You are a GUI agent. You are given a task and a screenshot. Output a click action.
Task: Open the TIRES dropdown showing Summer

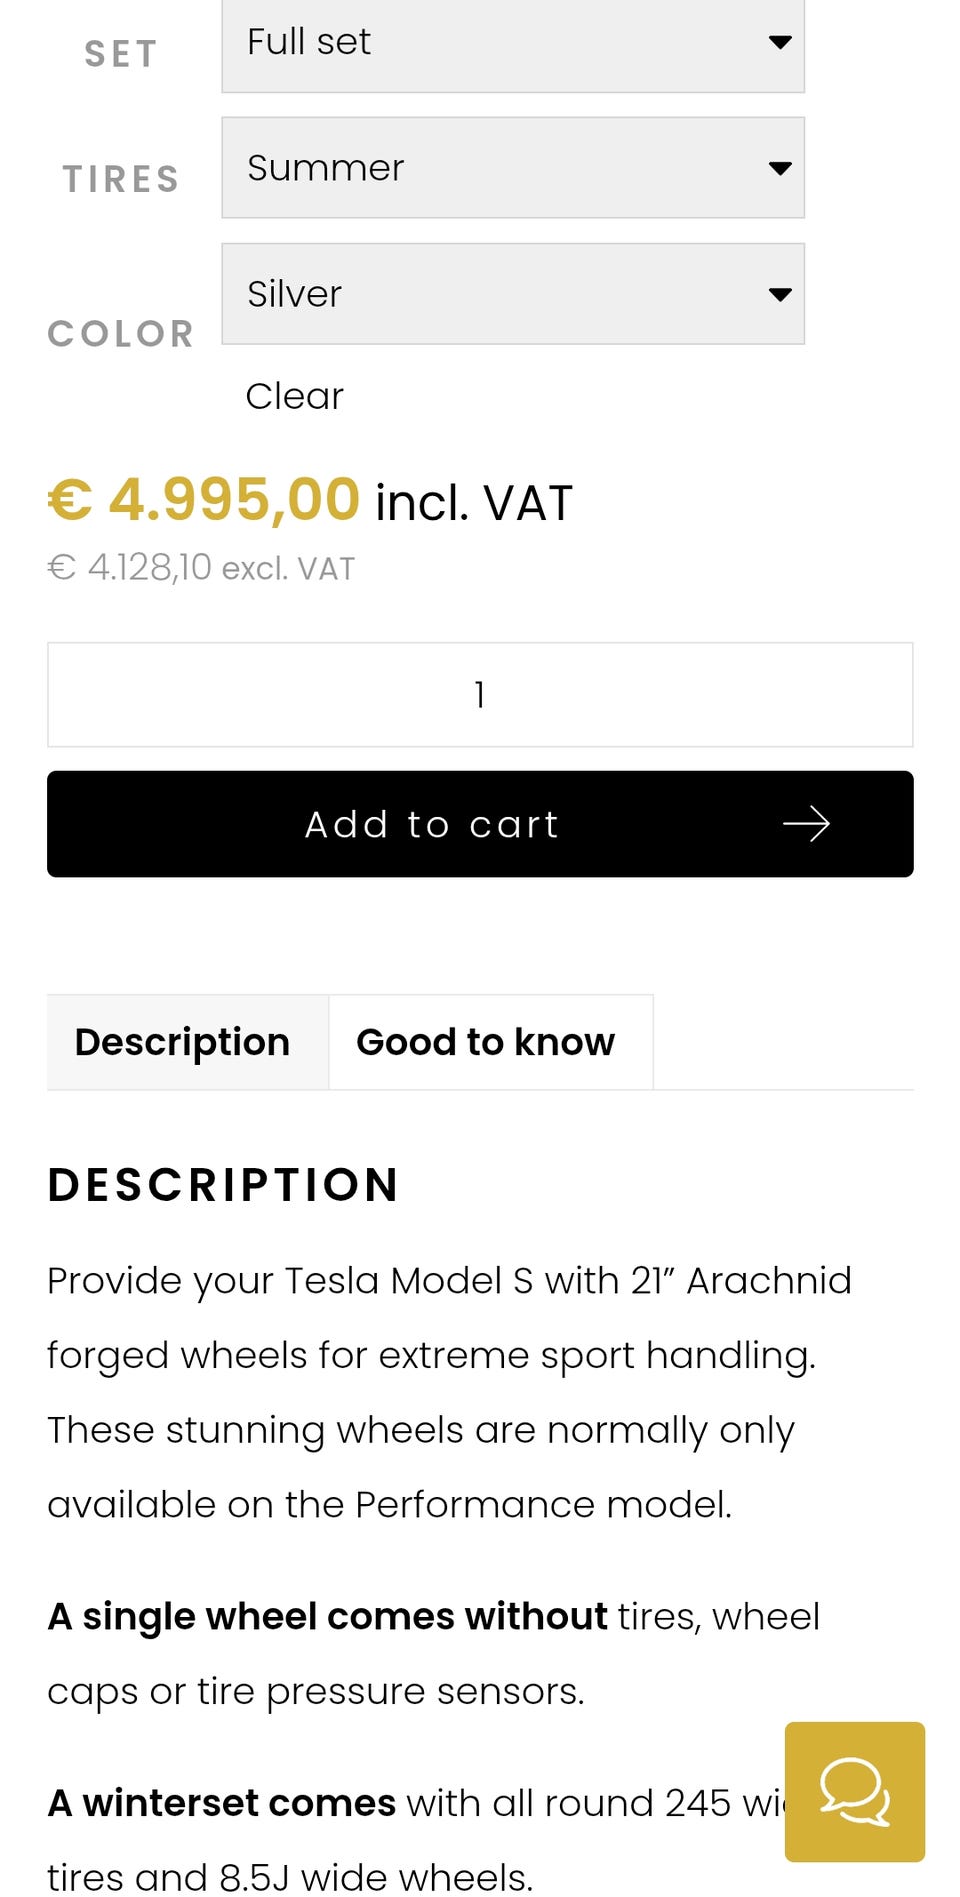pos(512,168)
